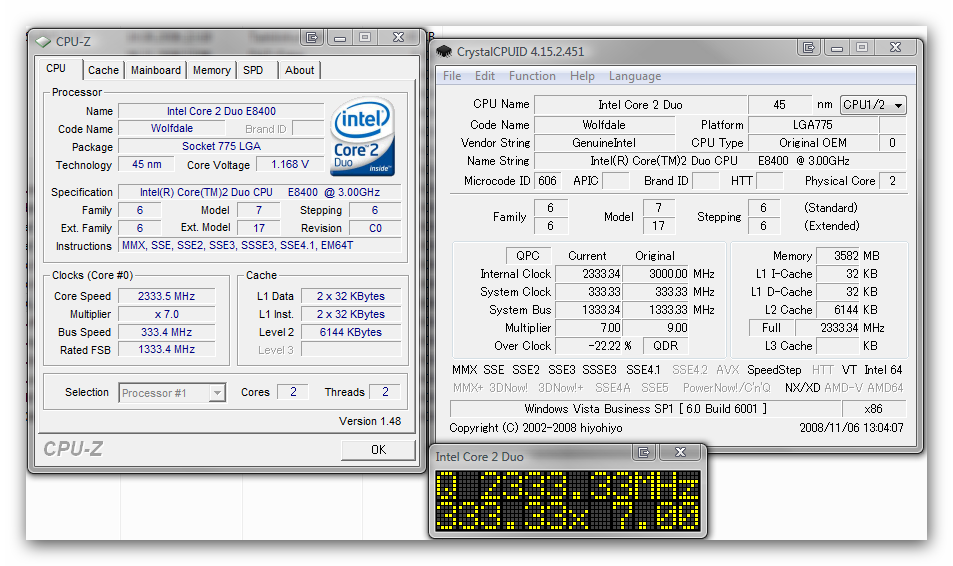Click the Microcode ID value '606'
The image size is (953, 566).
coord(548,181)
